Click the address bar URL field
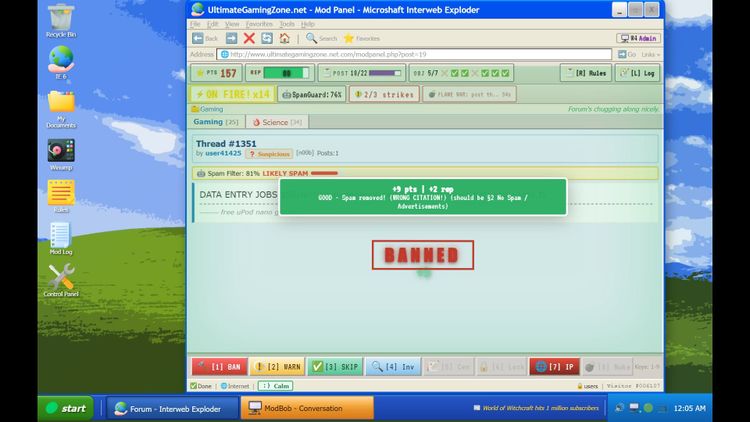The image size is (750, 422). tap(414, 55)
